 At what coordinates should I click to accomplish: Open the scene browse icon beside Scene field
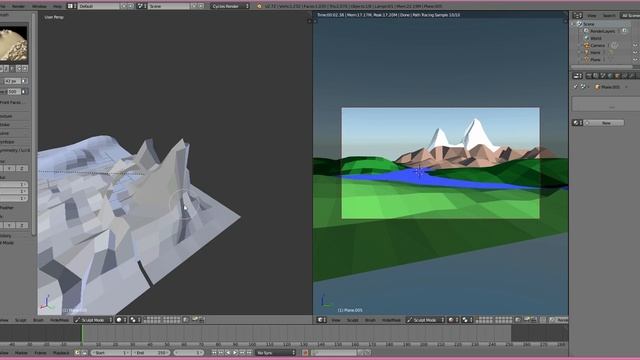tap(142, 6)
